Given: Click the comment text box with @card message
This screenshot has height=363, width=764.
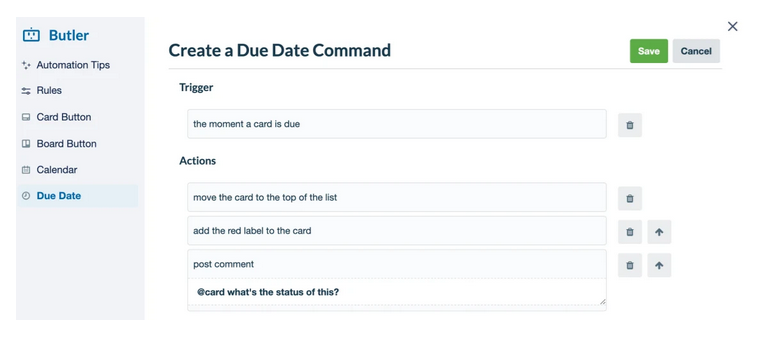Looking at the screenshot, I should [397, 292].
